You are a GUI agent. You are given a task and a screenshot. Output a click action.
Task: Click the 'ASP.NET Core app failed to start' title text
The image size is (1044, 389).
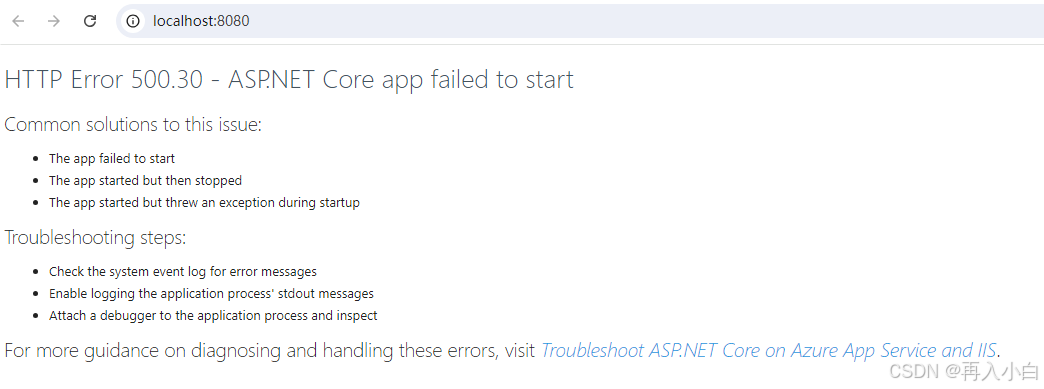[400, 80]
